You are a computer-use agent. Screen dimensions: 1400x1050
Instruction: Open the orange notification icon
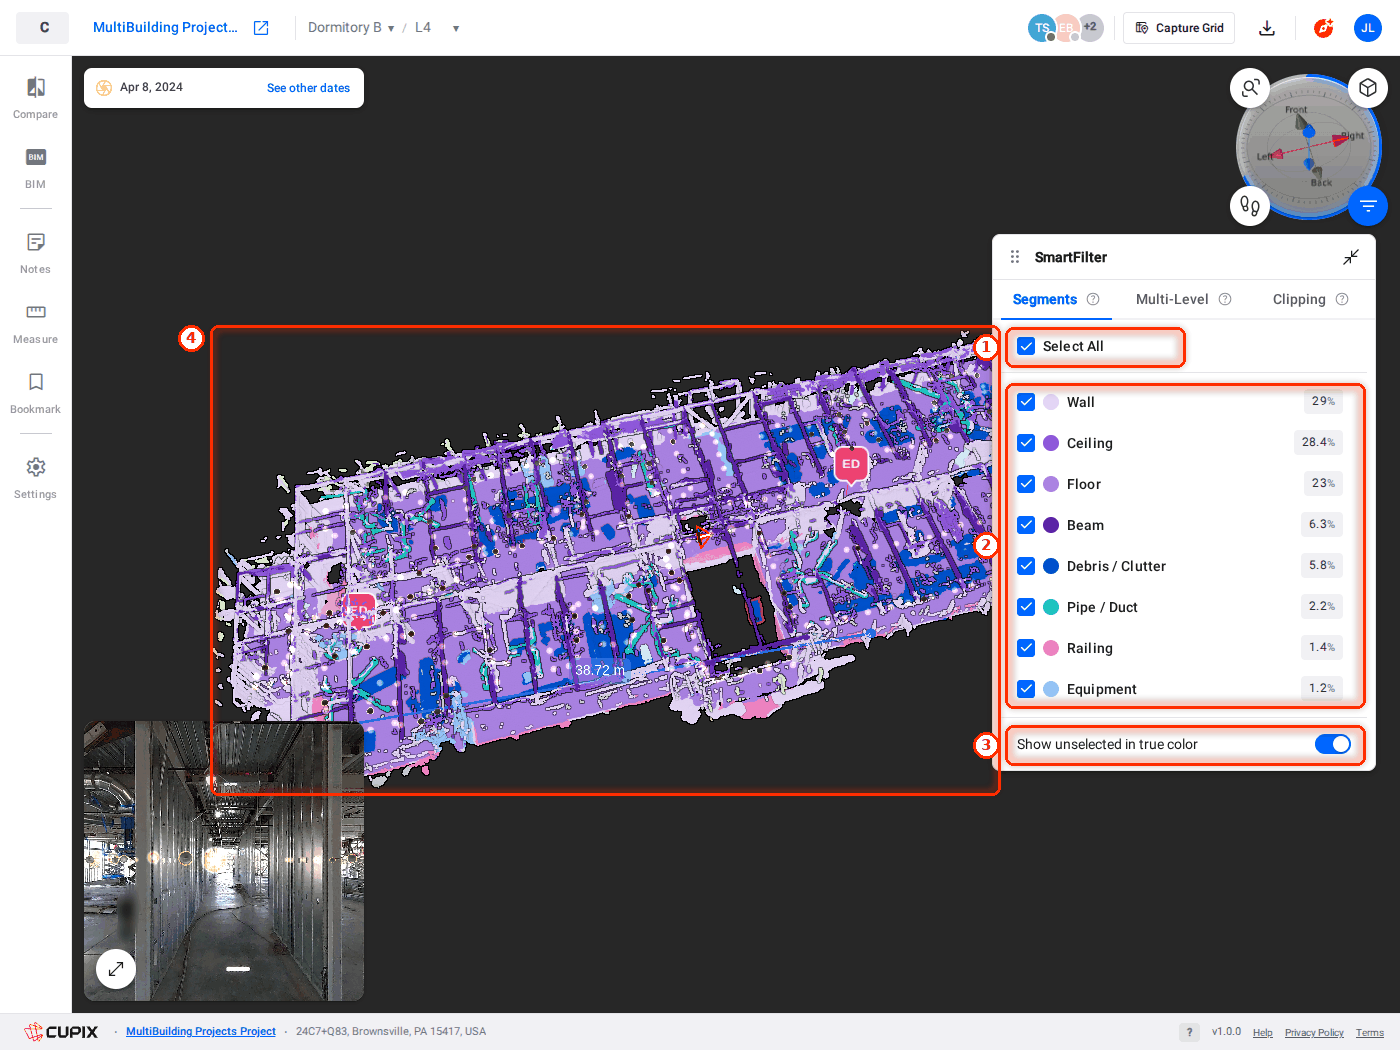click(1323, 28)
